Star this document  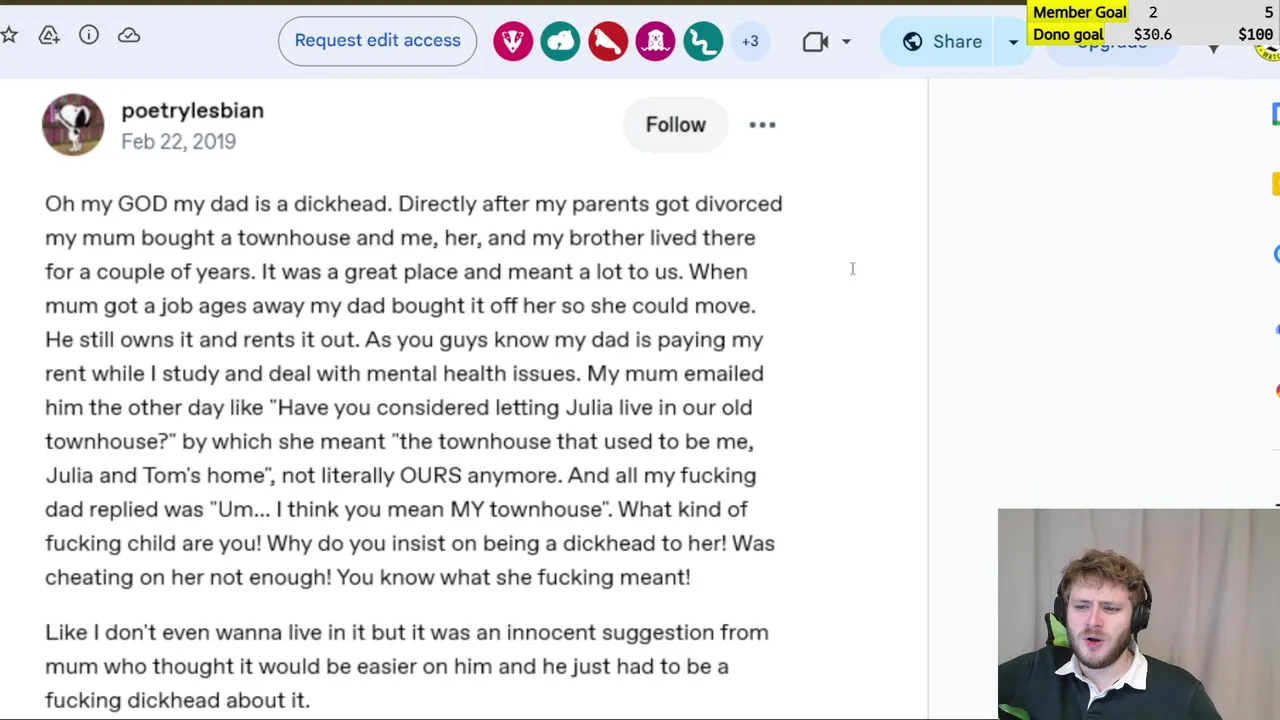[9, 36]
